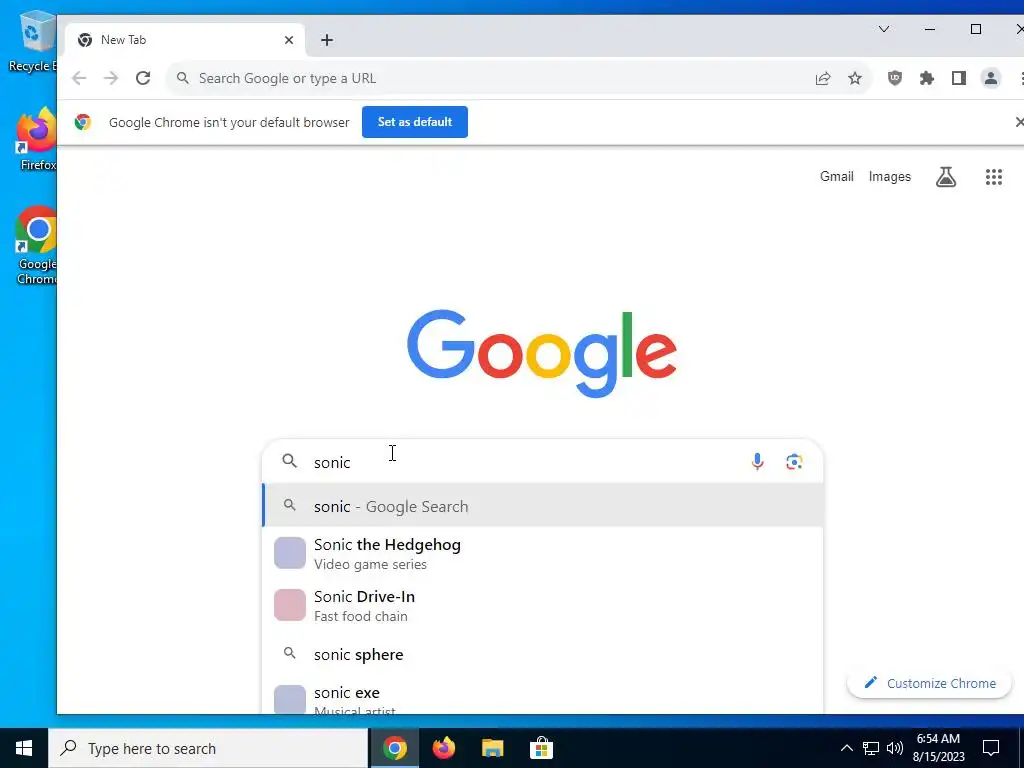The image size is (1024, 768).
Task: Open the uBlock Origin shield extension
Action: (895, 78)
